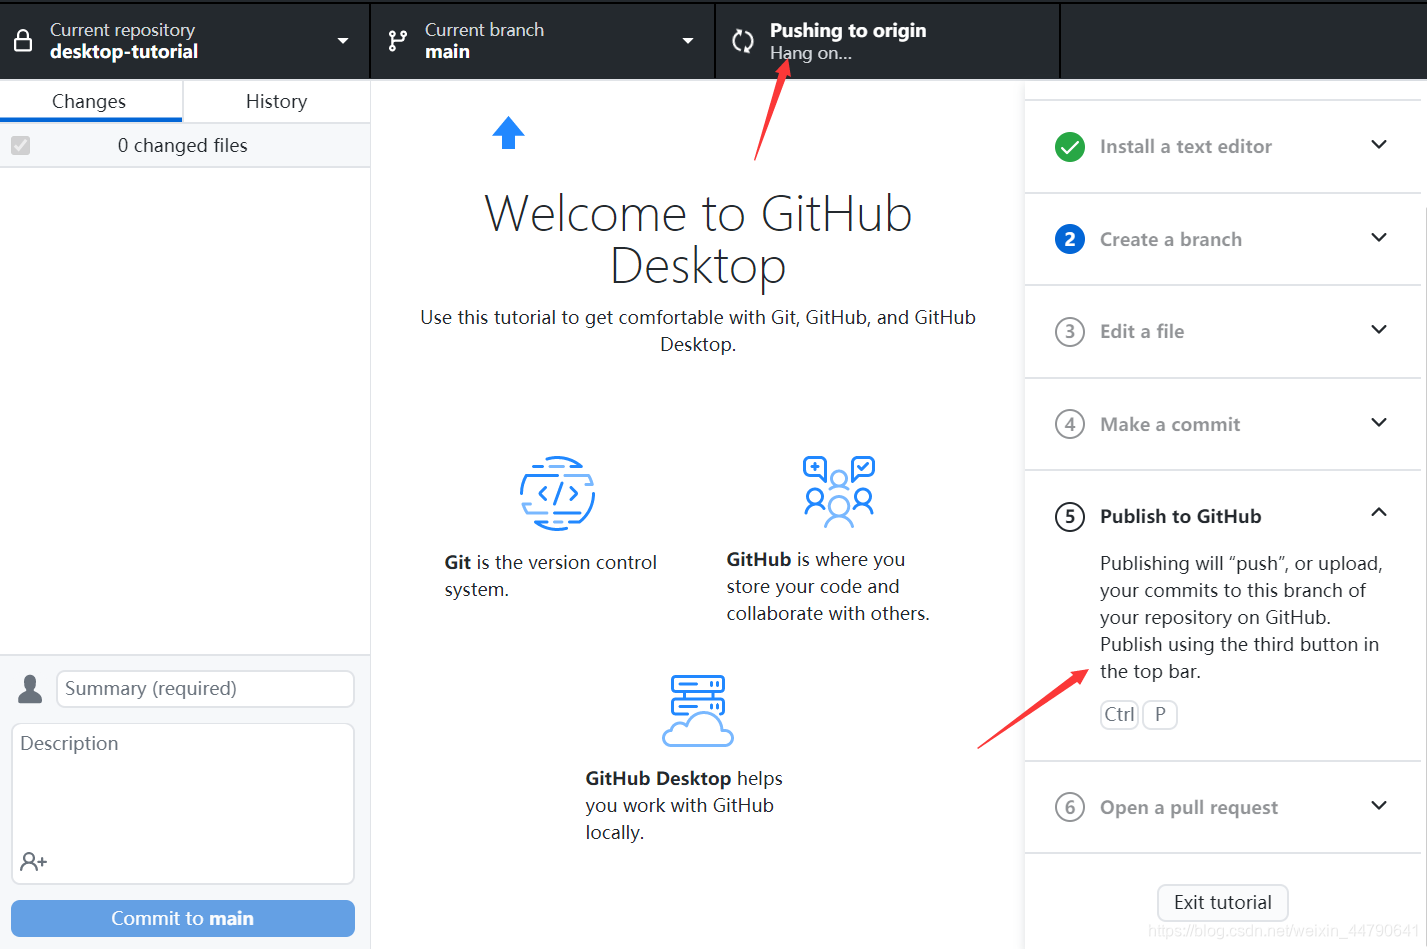Click the blue upward arrow icon above Welcome
This screenshot has width=1427, height=949.
point(509,133)
